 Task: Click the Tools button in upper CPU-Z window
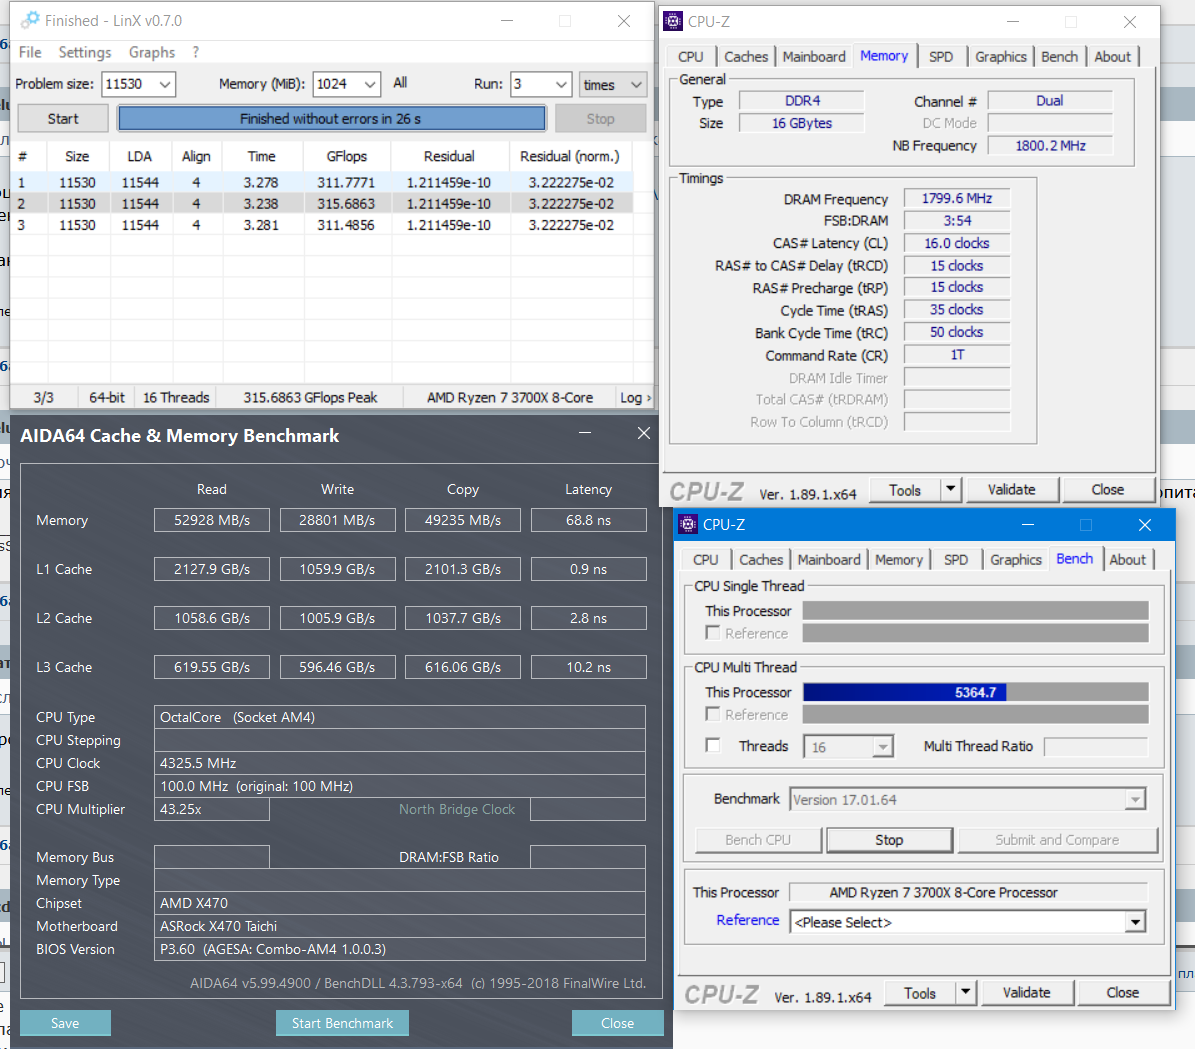(905, 490)
